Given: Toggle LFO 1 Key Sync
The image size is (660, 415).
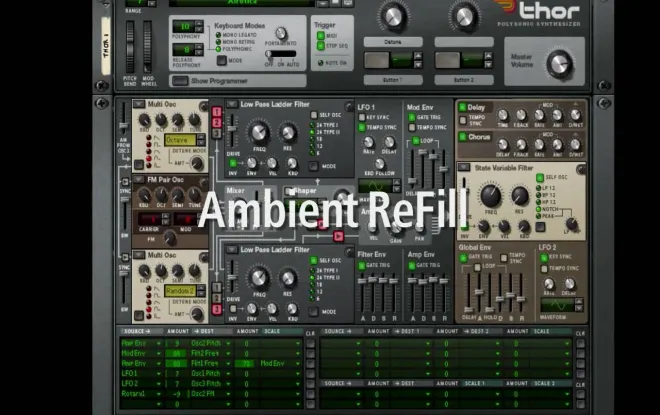Looking at the screenshot, I should [x=362, y=117].
